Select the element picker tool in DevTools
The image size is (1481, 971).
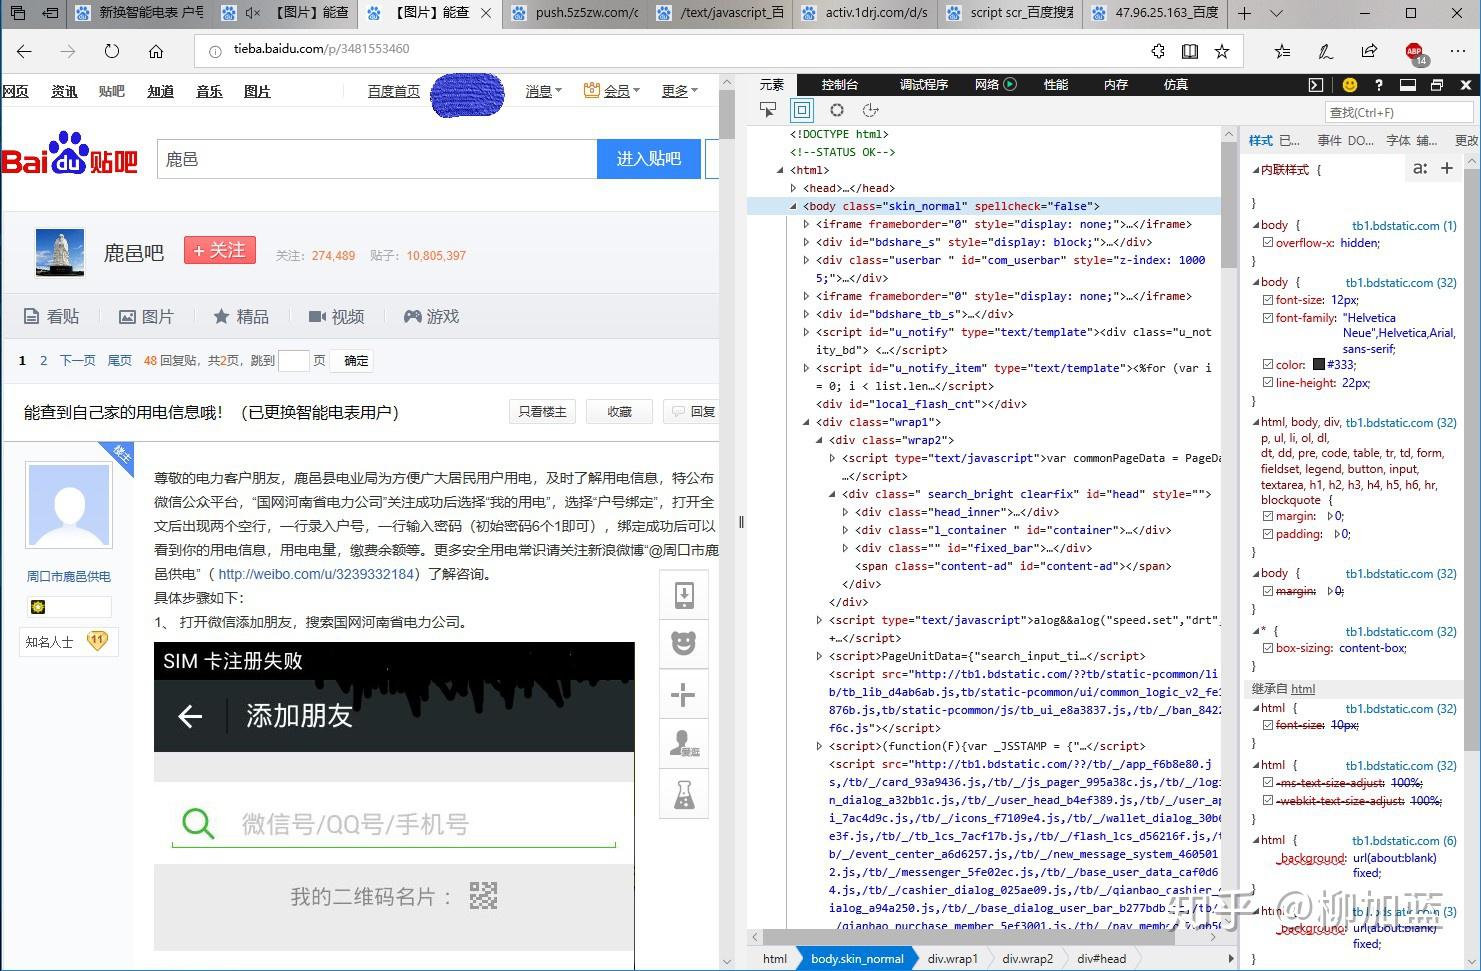coord(768,110)
